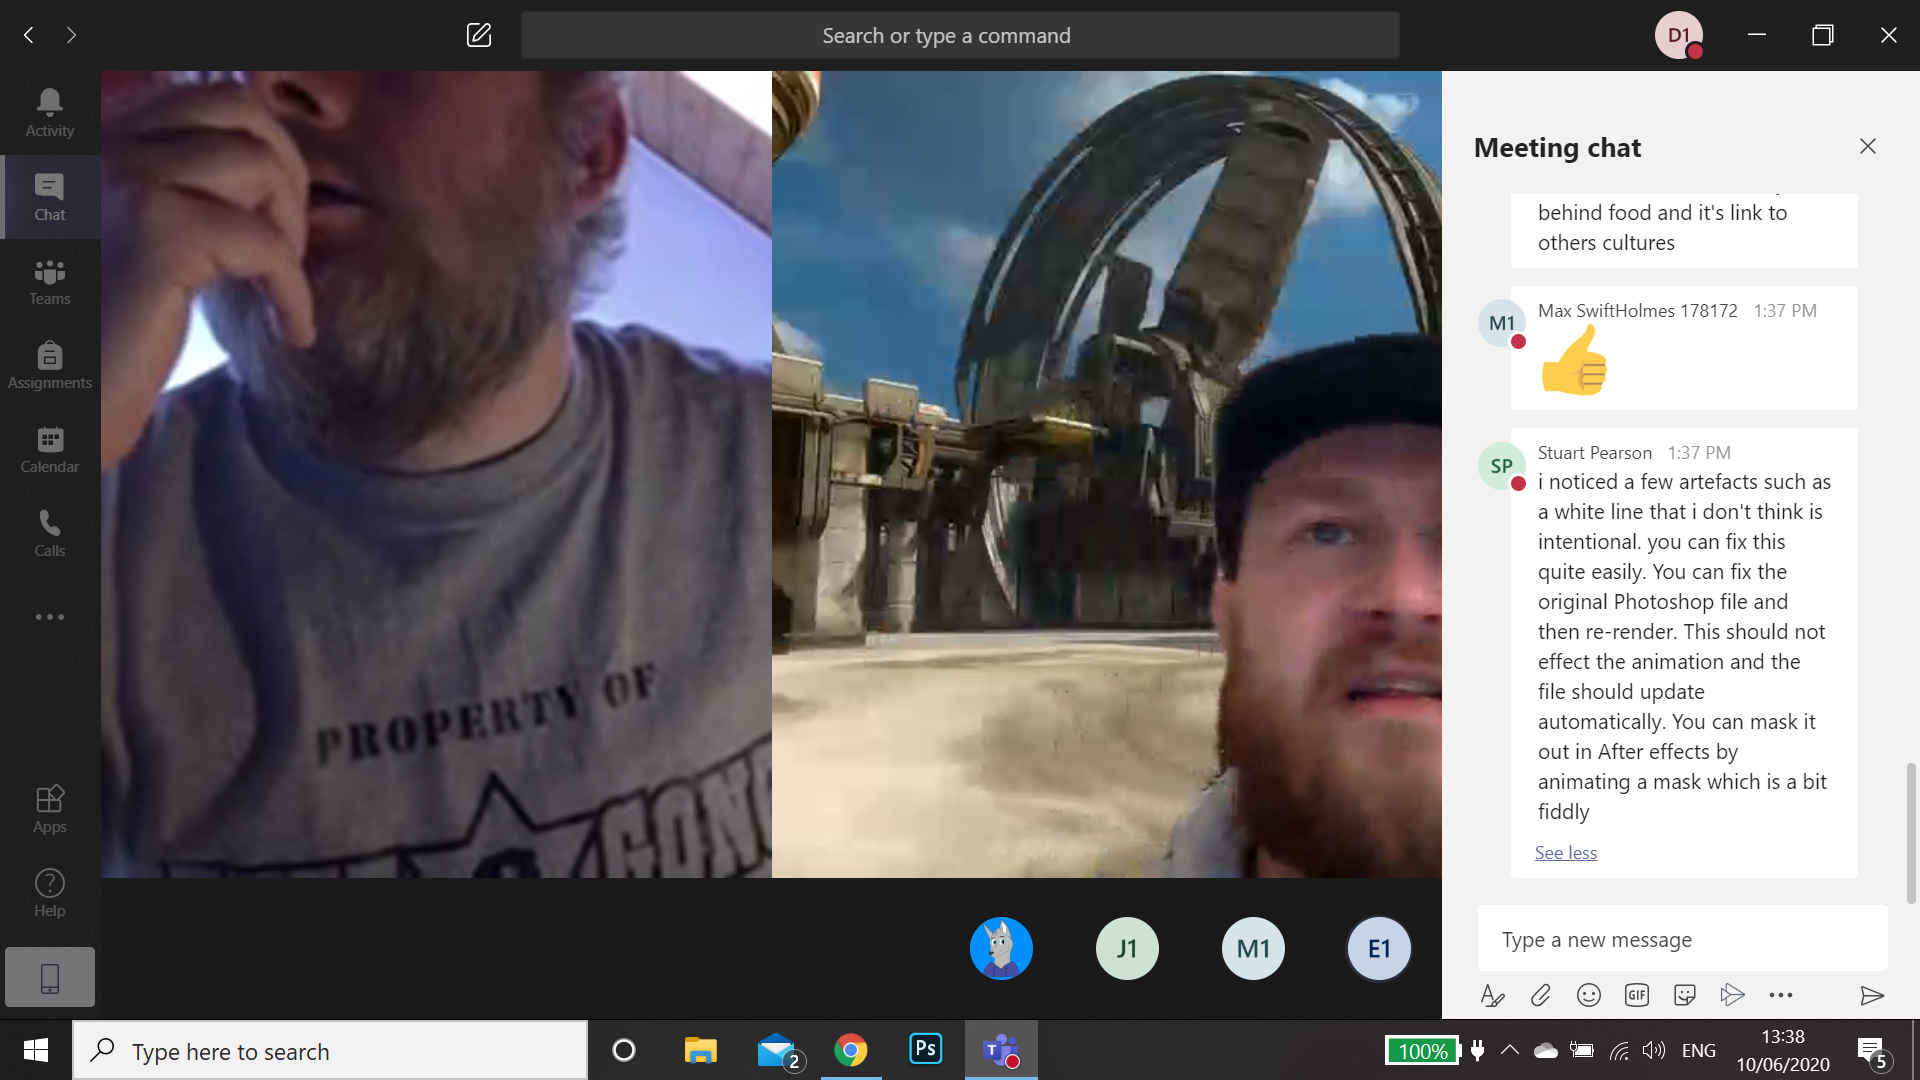1920x1080 pixels.
Task: Open the Teams section
Action: pyautogui.click(x=49, y=281)
